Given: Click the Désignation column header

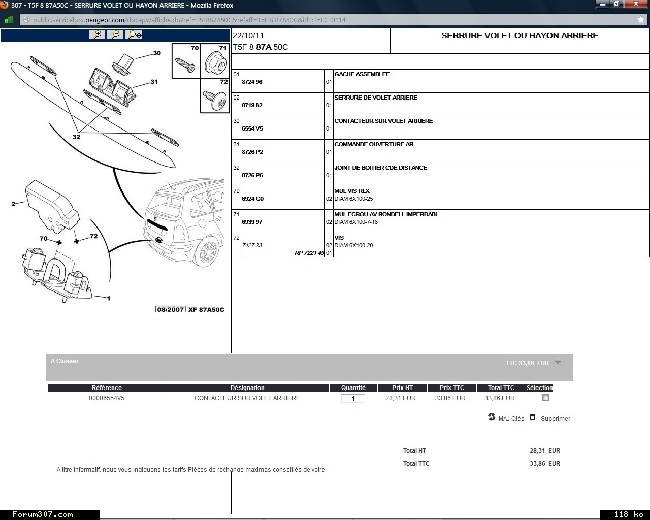Looking at the screenshot, I should [247, 388].
